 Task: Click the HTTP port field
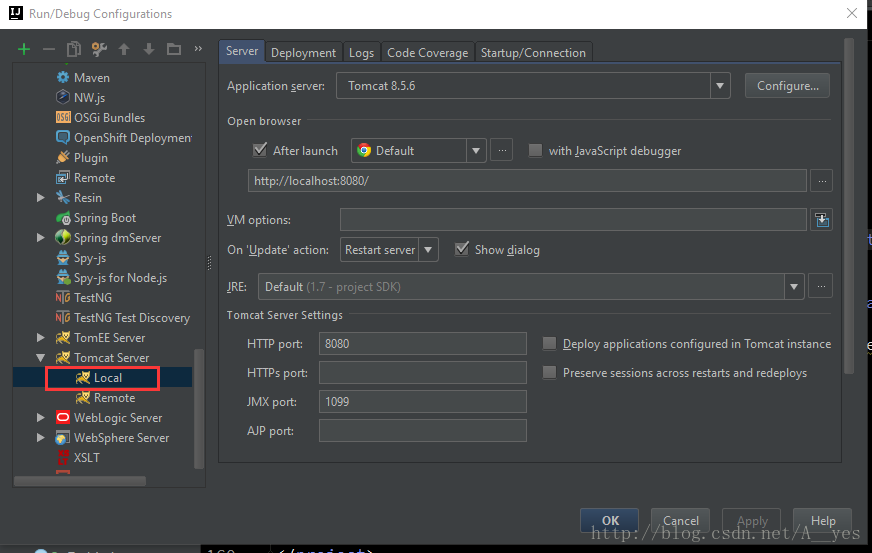tap(423, 344)
